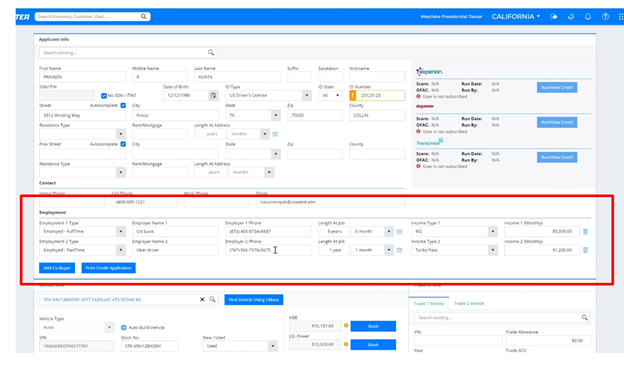Open Employment 1 Type dropdown
This screenshot has height=366, width=624.
click(121, 232)
